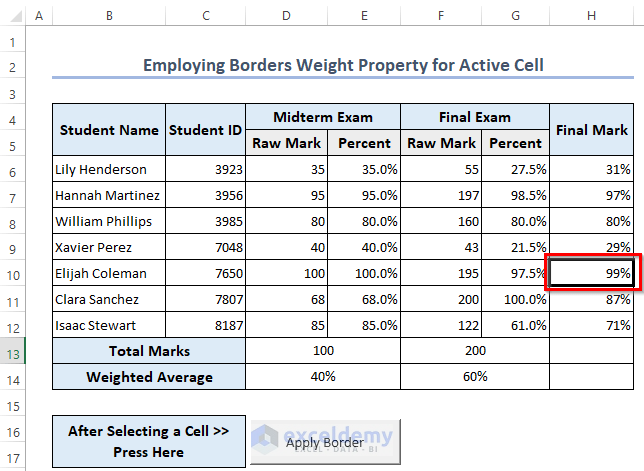Select row 13 header
The height and width of the screenshot is (471, 644).
point(12,351)
